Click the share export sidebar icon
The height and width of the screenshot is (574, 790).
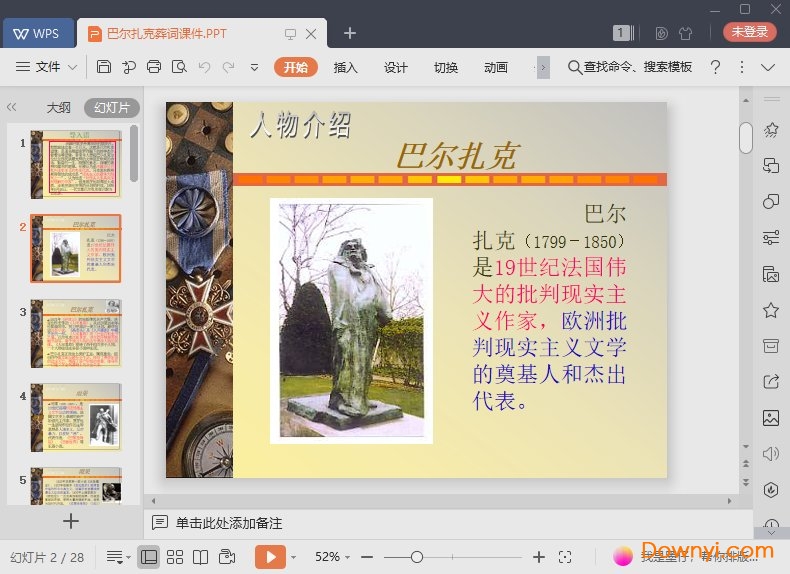coord(771,381)
